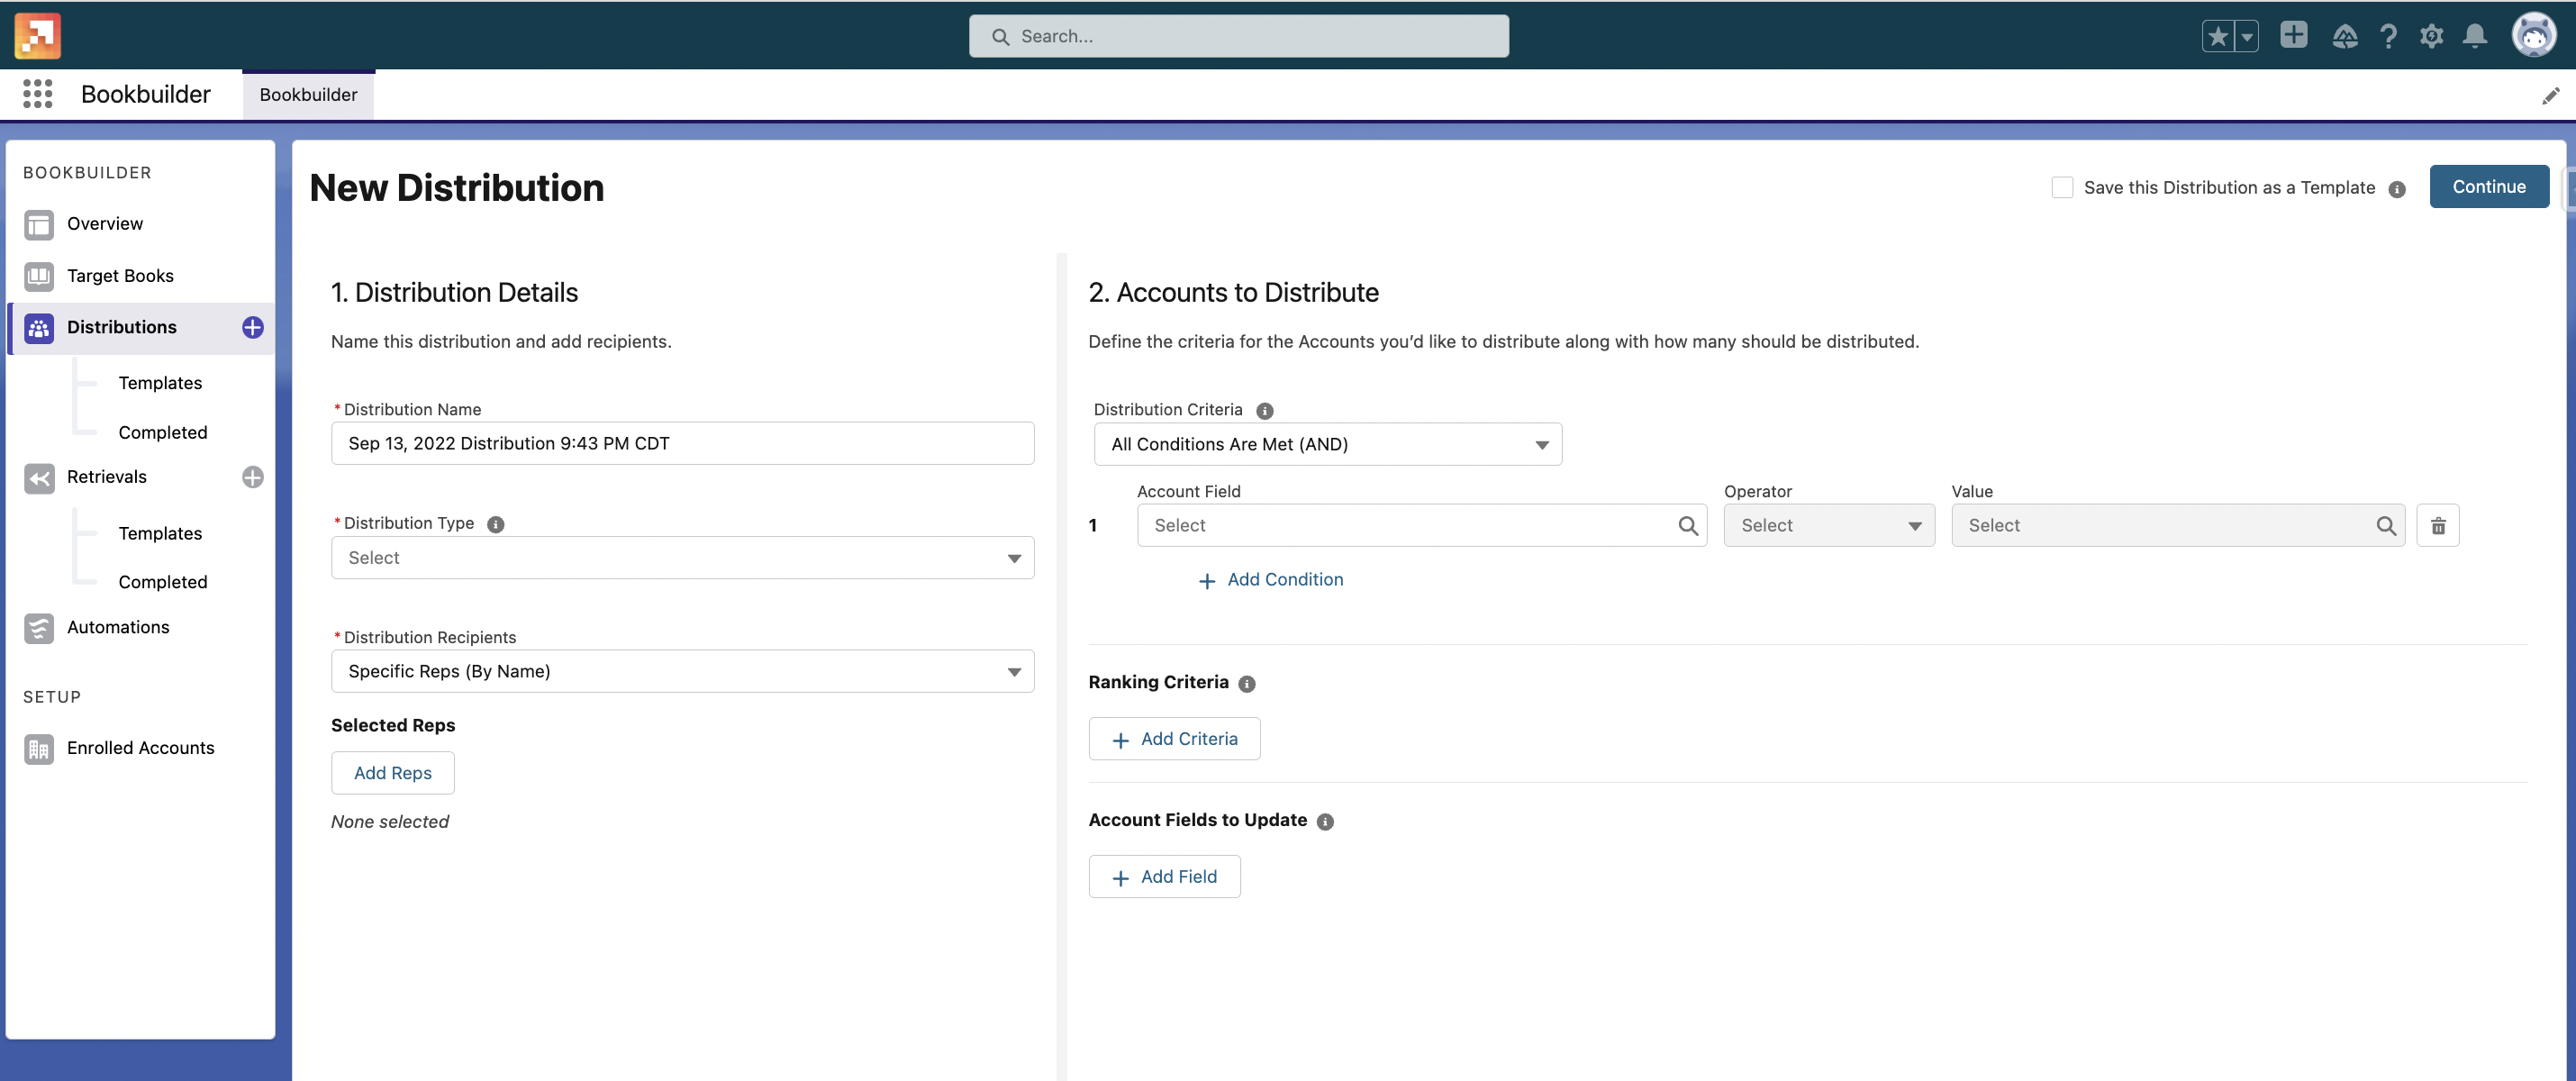Click the Add Reps button
This screenshot has height=1081, width=2576.
[x=392, y=774]
